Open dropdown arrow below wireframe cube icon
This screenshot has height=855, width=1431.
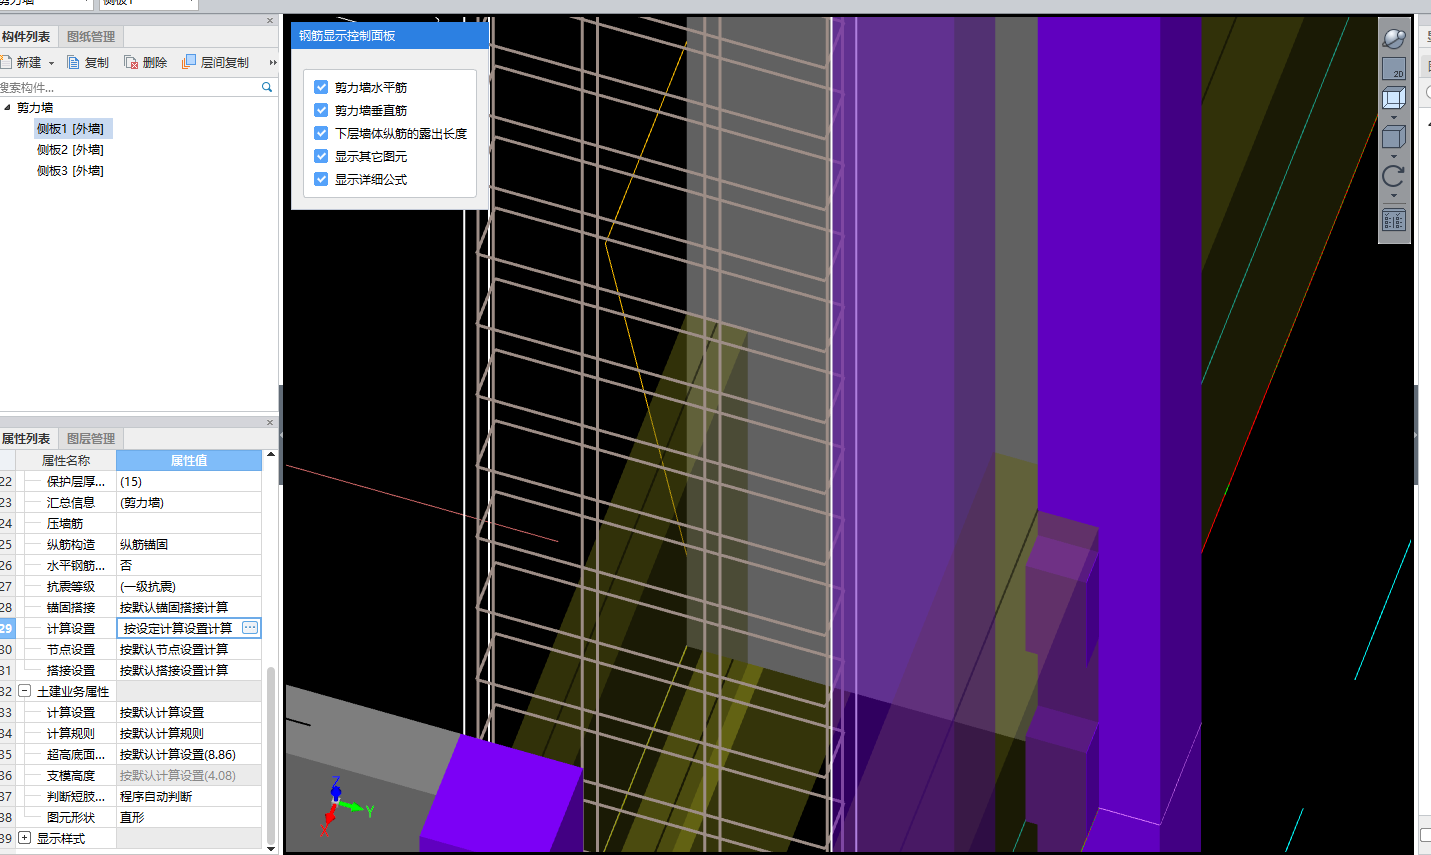point(1394,117)
